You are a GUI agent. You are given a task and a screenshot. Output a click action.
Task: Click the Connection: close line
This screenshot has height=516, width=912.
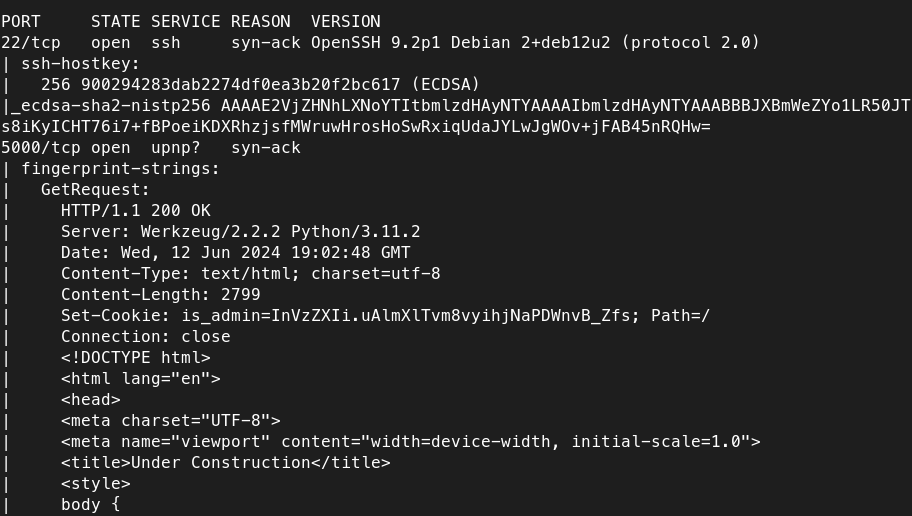click(x=145, y=336)
